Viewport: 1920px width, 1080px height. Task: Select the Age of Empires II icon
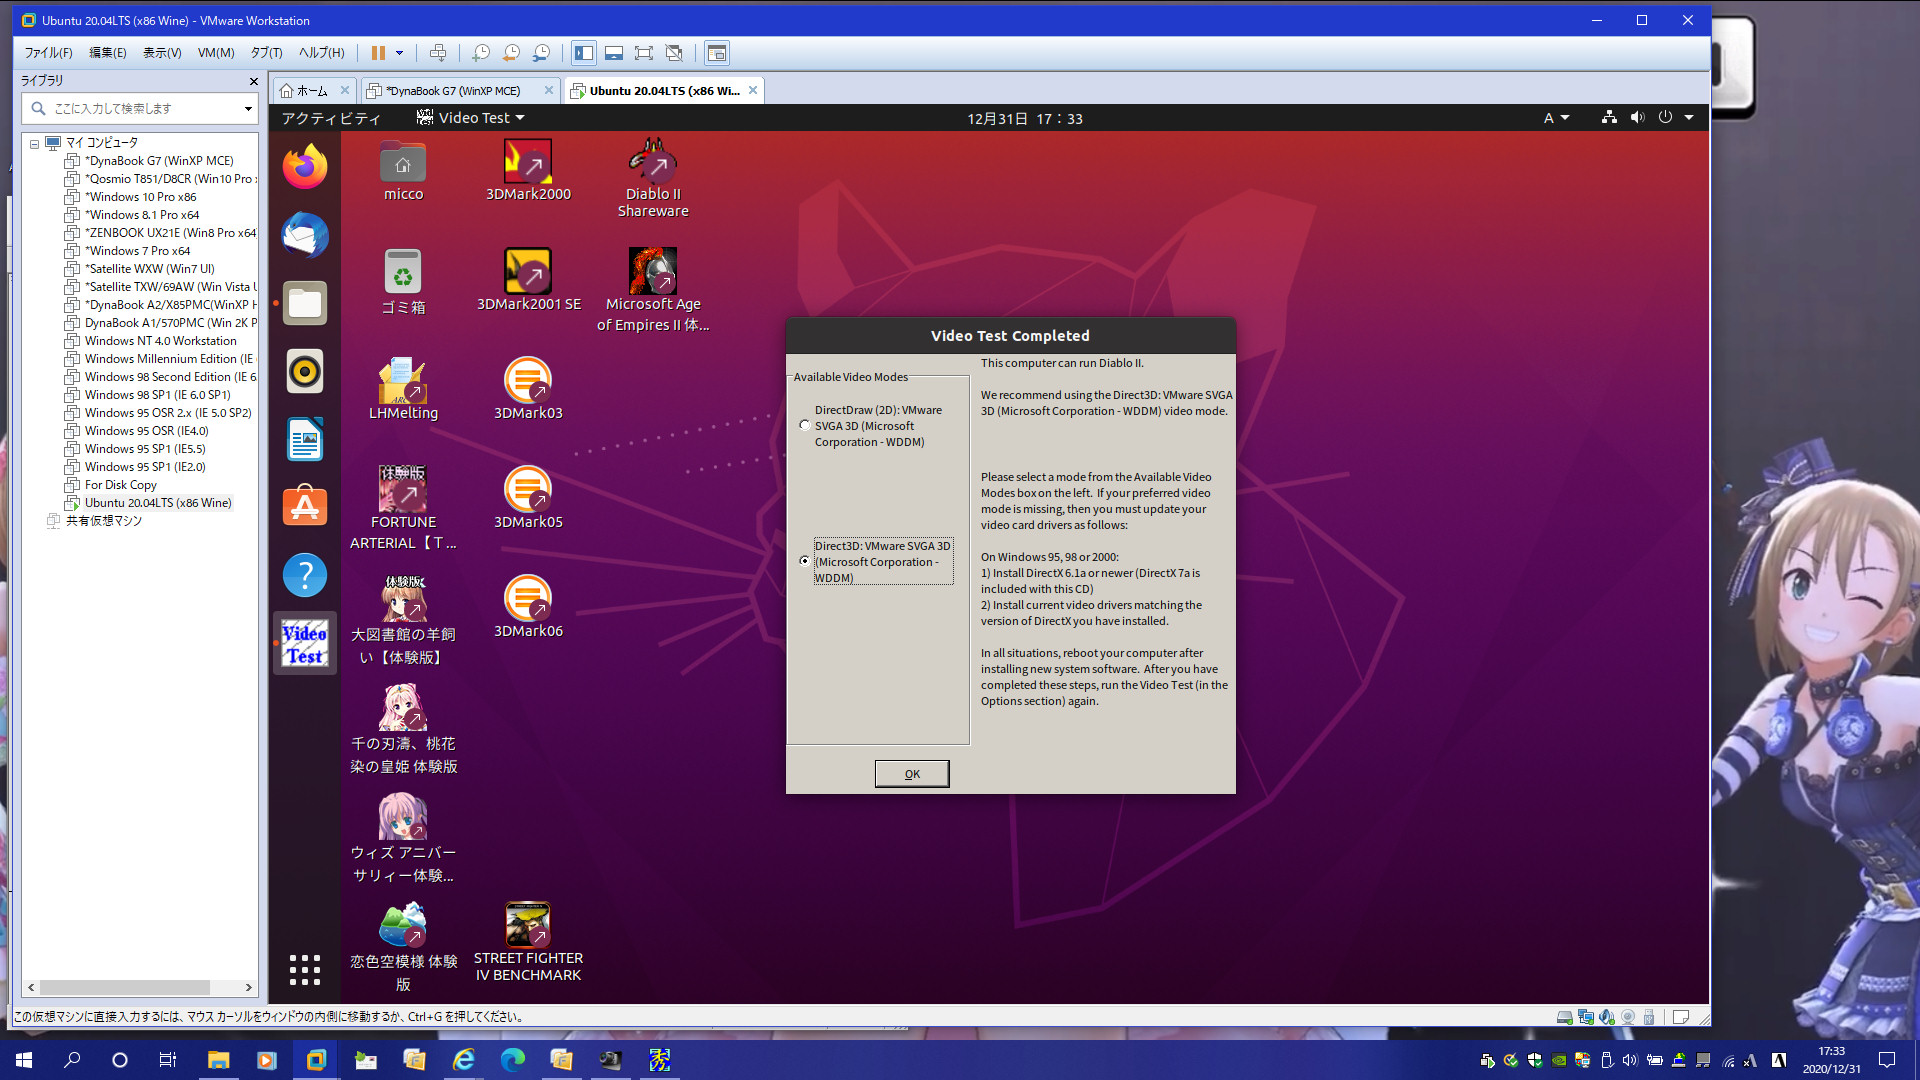[653, 290]
